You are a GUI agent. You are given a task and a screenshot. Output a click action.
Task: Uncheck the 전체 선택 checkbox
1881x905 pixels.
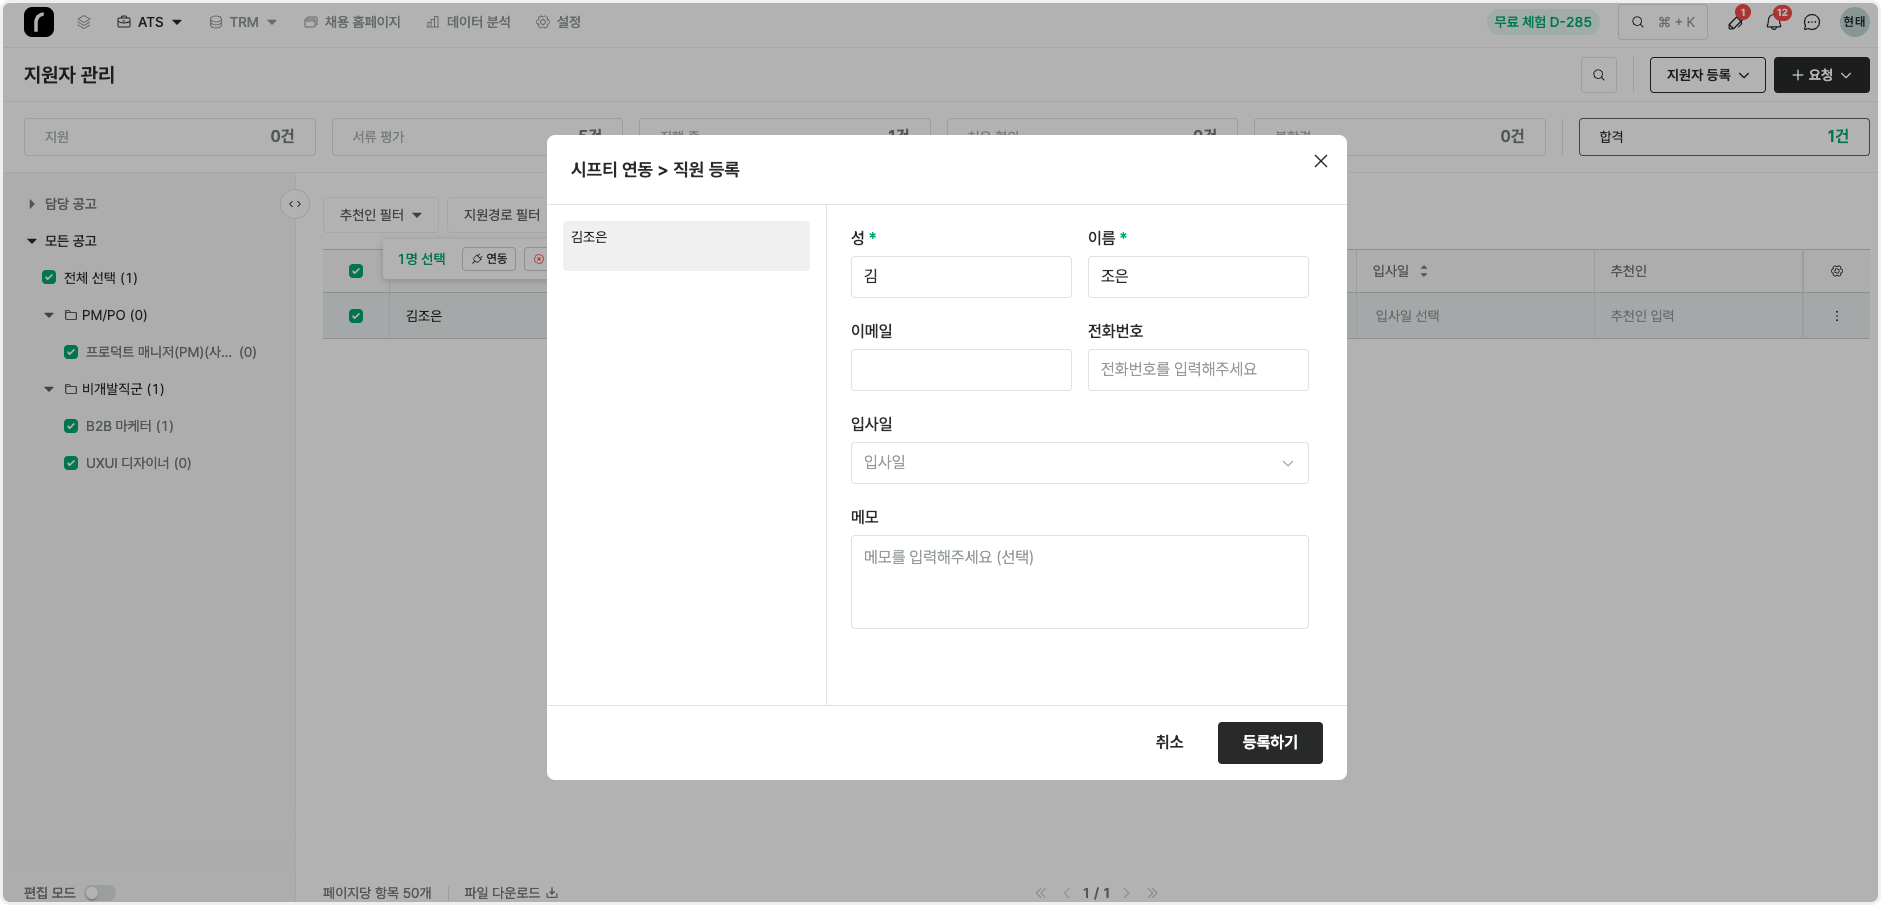click(49, 278)
